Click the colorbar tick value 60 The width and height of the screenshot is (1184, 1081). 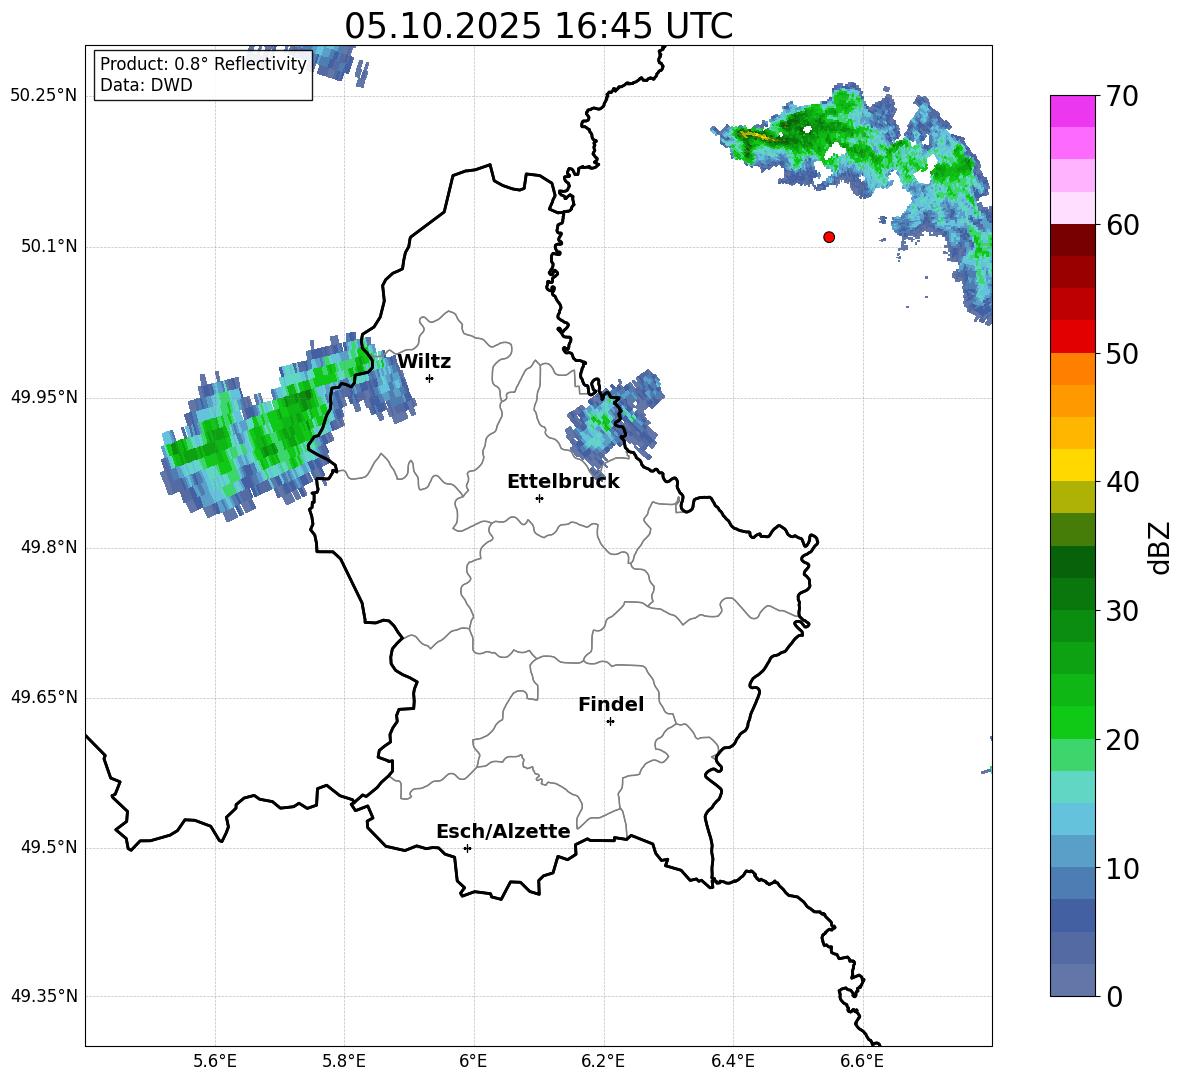(1123, 225)
